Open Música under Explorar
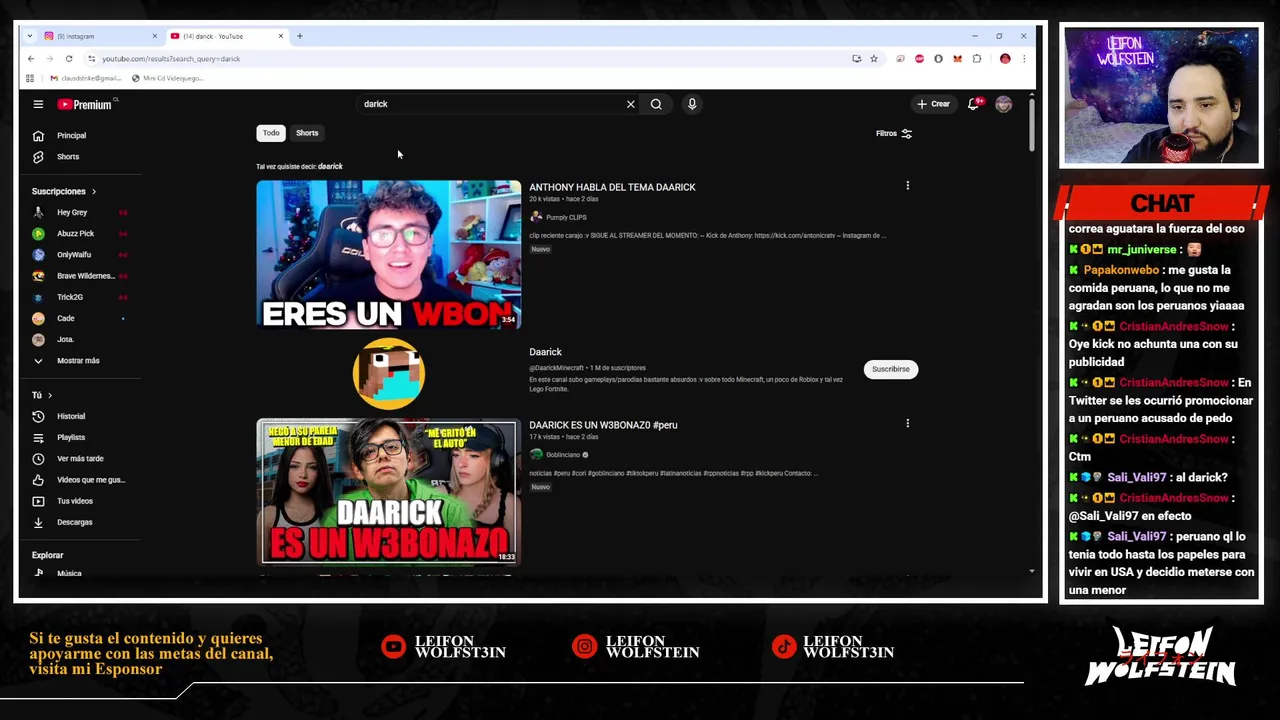 tap(69, 573)
